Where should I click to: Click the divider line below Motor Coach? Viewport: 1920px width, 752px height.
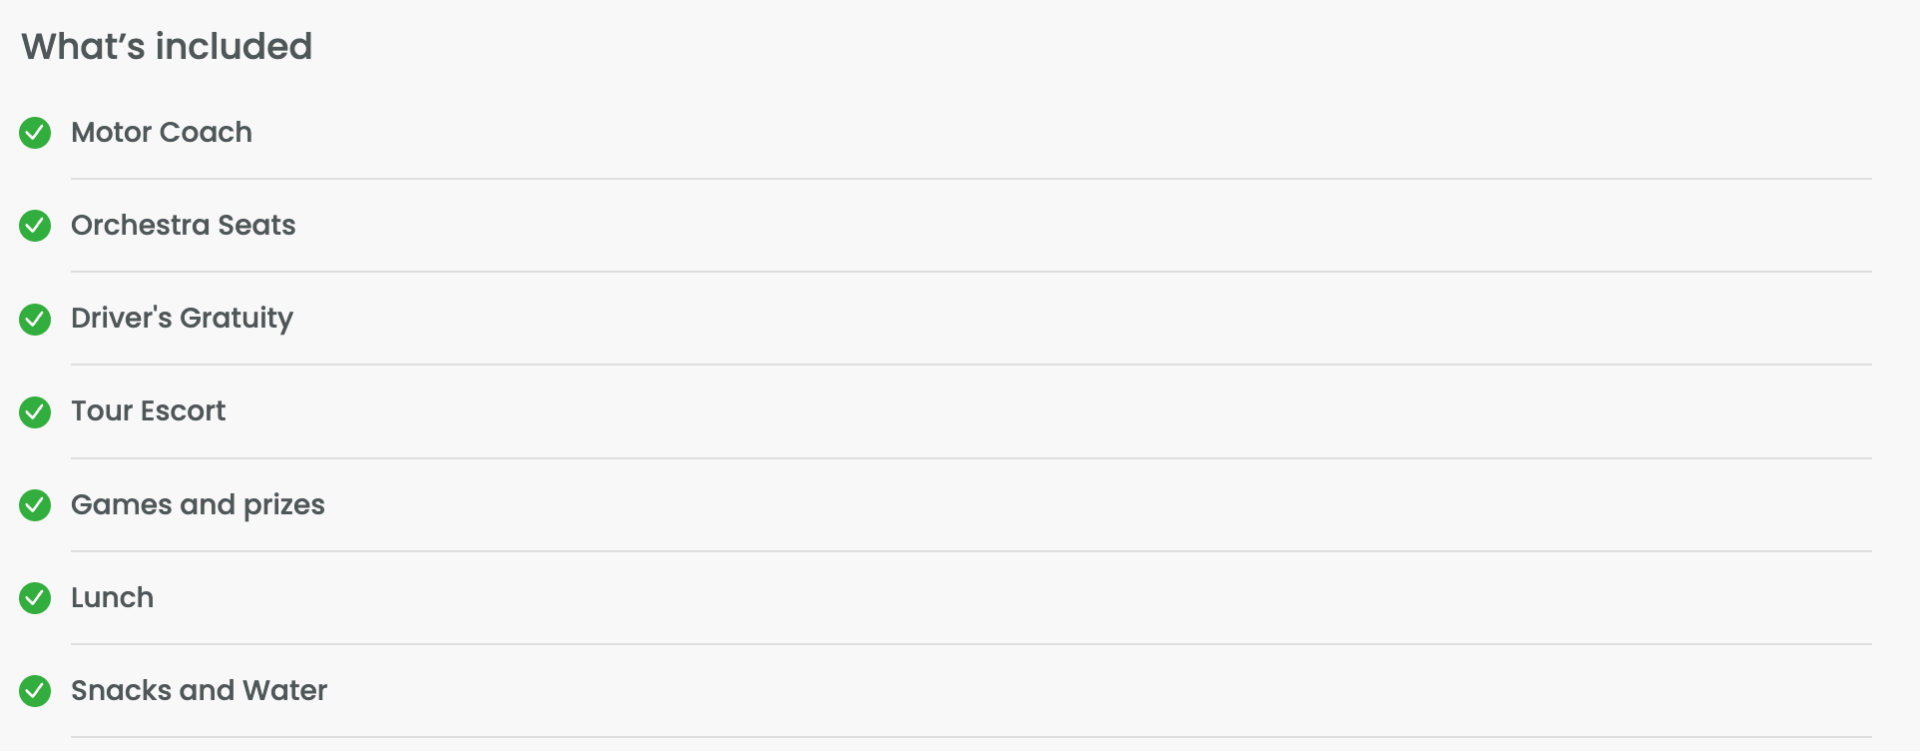pyautogui.click(x=971, y=179)
